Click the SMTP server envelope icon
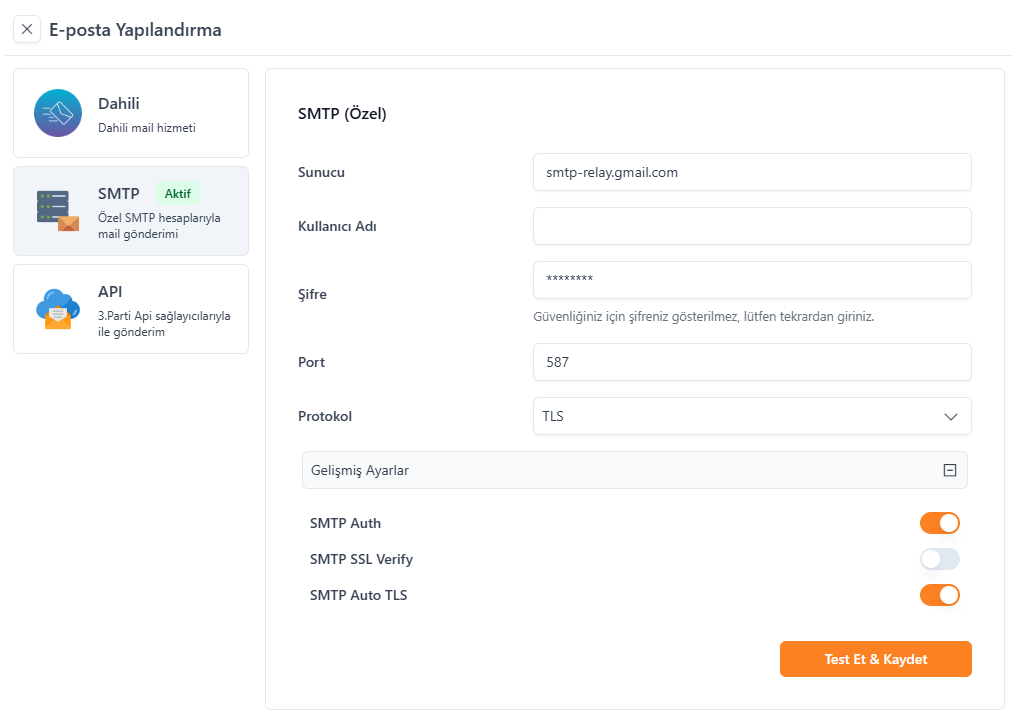 (57, 211)
